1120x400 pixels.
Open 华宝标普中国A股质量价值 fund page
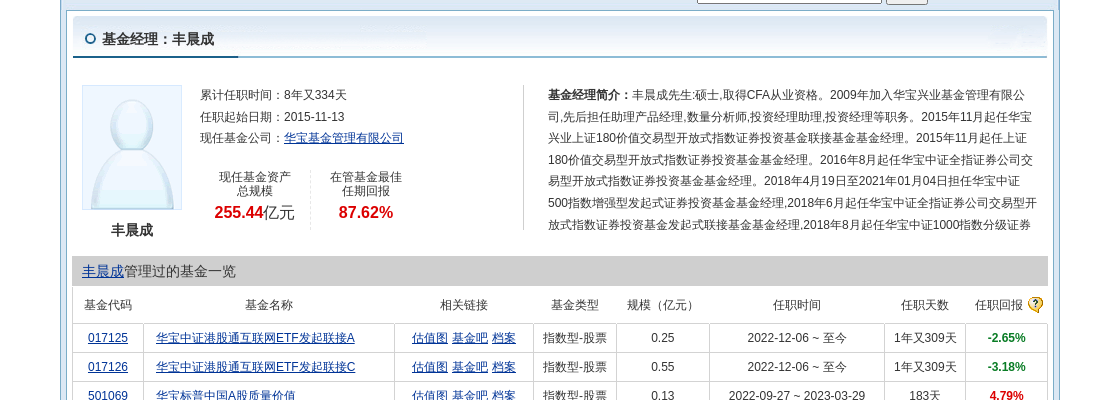coord(226,395)
